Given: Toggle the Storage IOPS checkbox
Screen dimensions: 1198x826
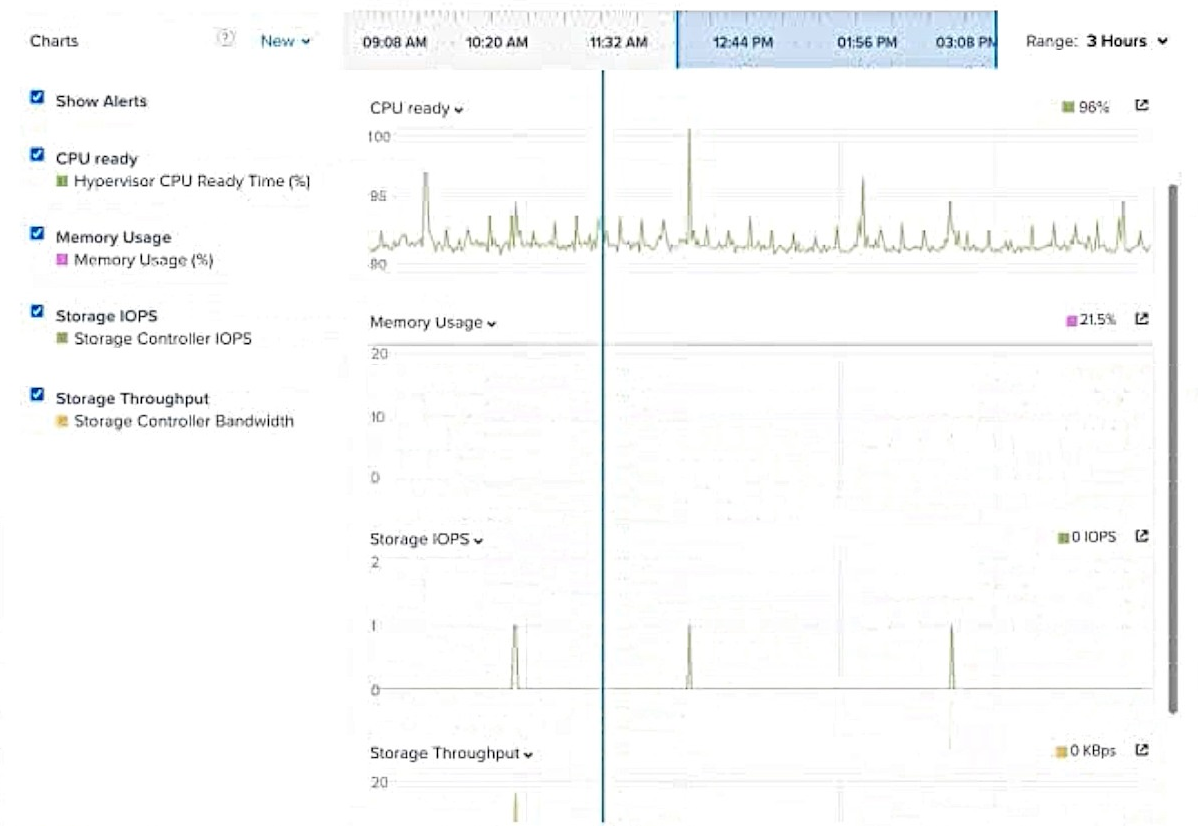Looking at the screenshot, I should [x=37, y=312].
